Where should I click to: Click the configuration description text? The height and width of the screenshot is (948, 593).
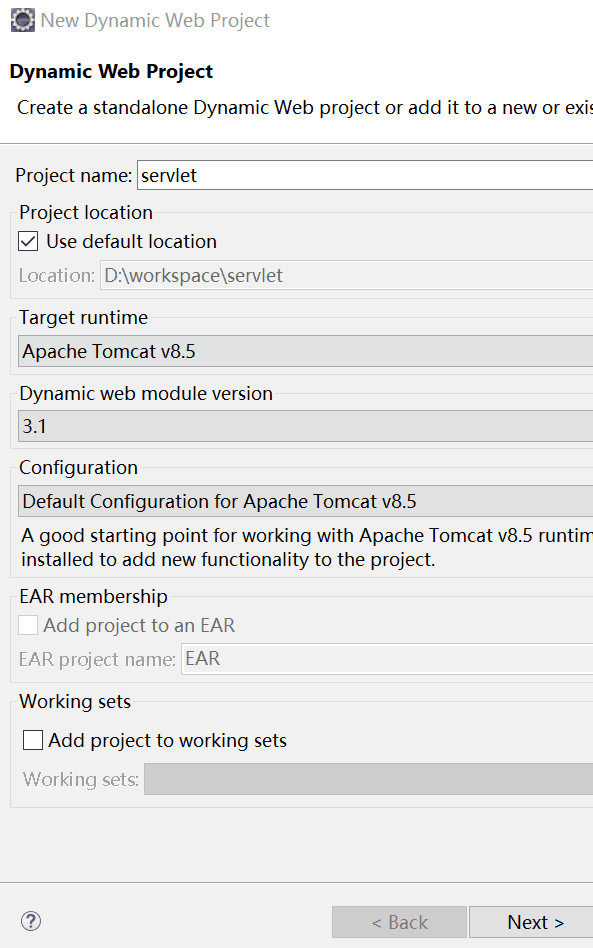coord(307,547)
